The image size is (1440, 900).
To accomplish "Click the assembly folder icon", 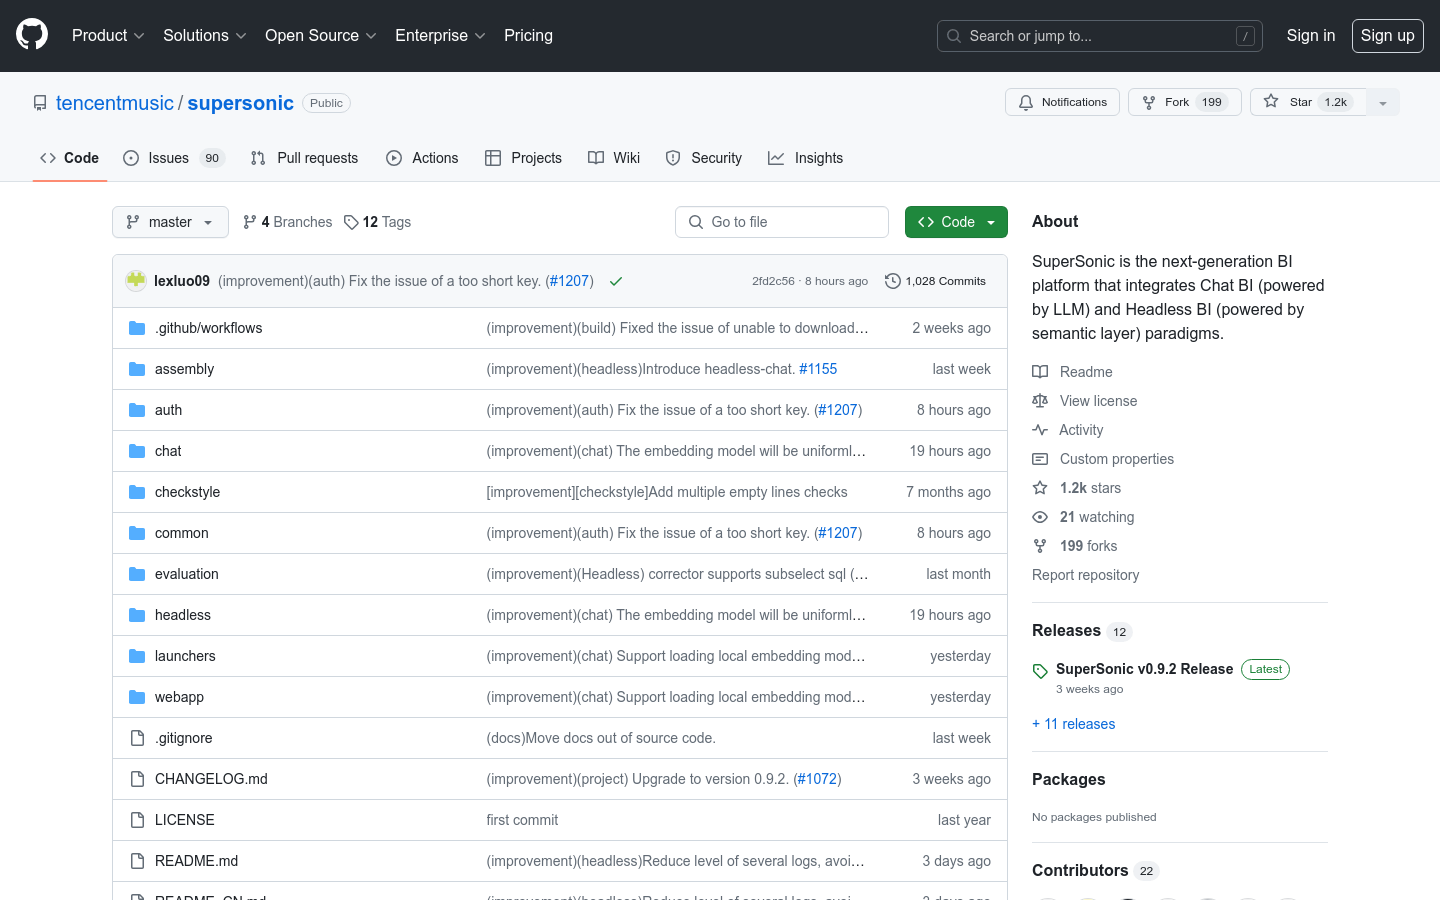I will (137, 369).
